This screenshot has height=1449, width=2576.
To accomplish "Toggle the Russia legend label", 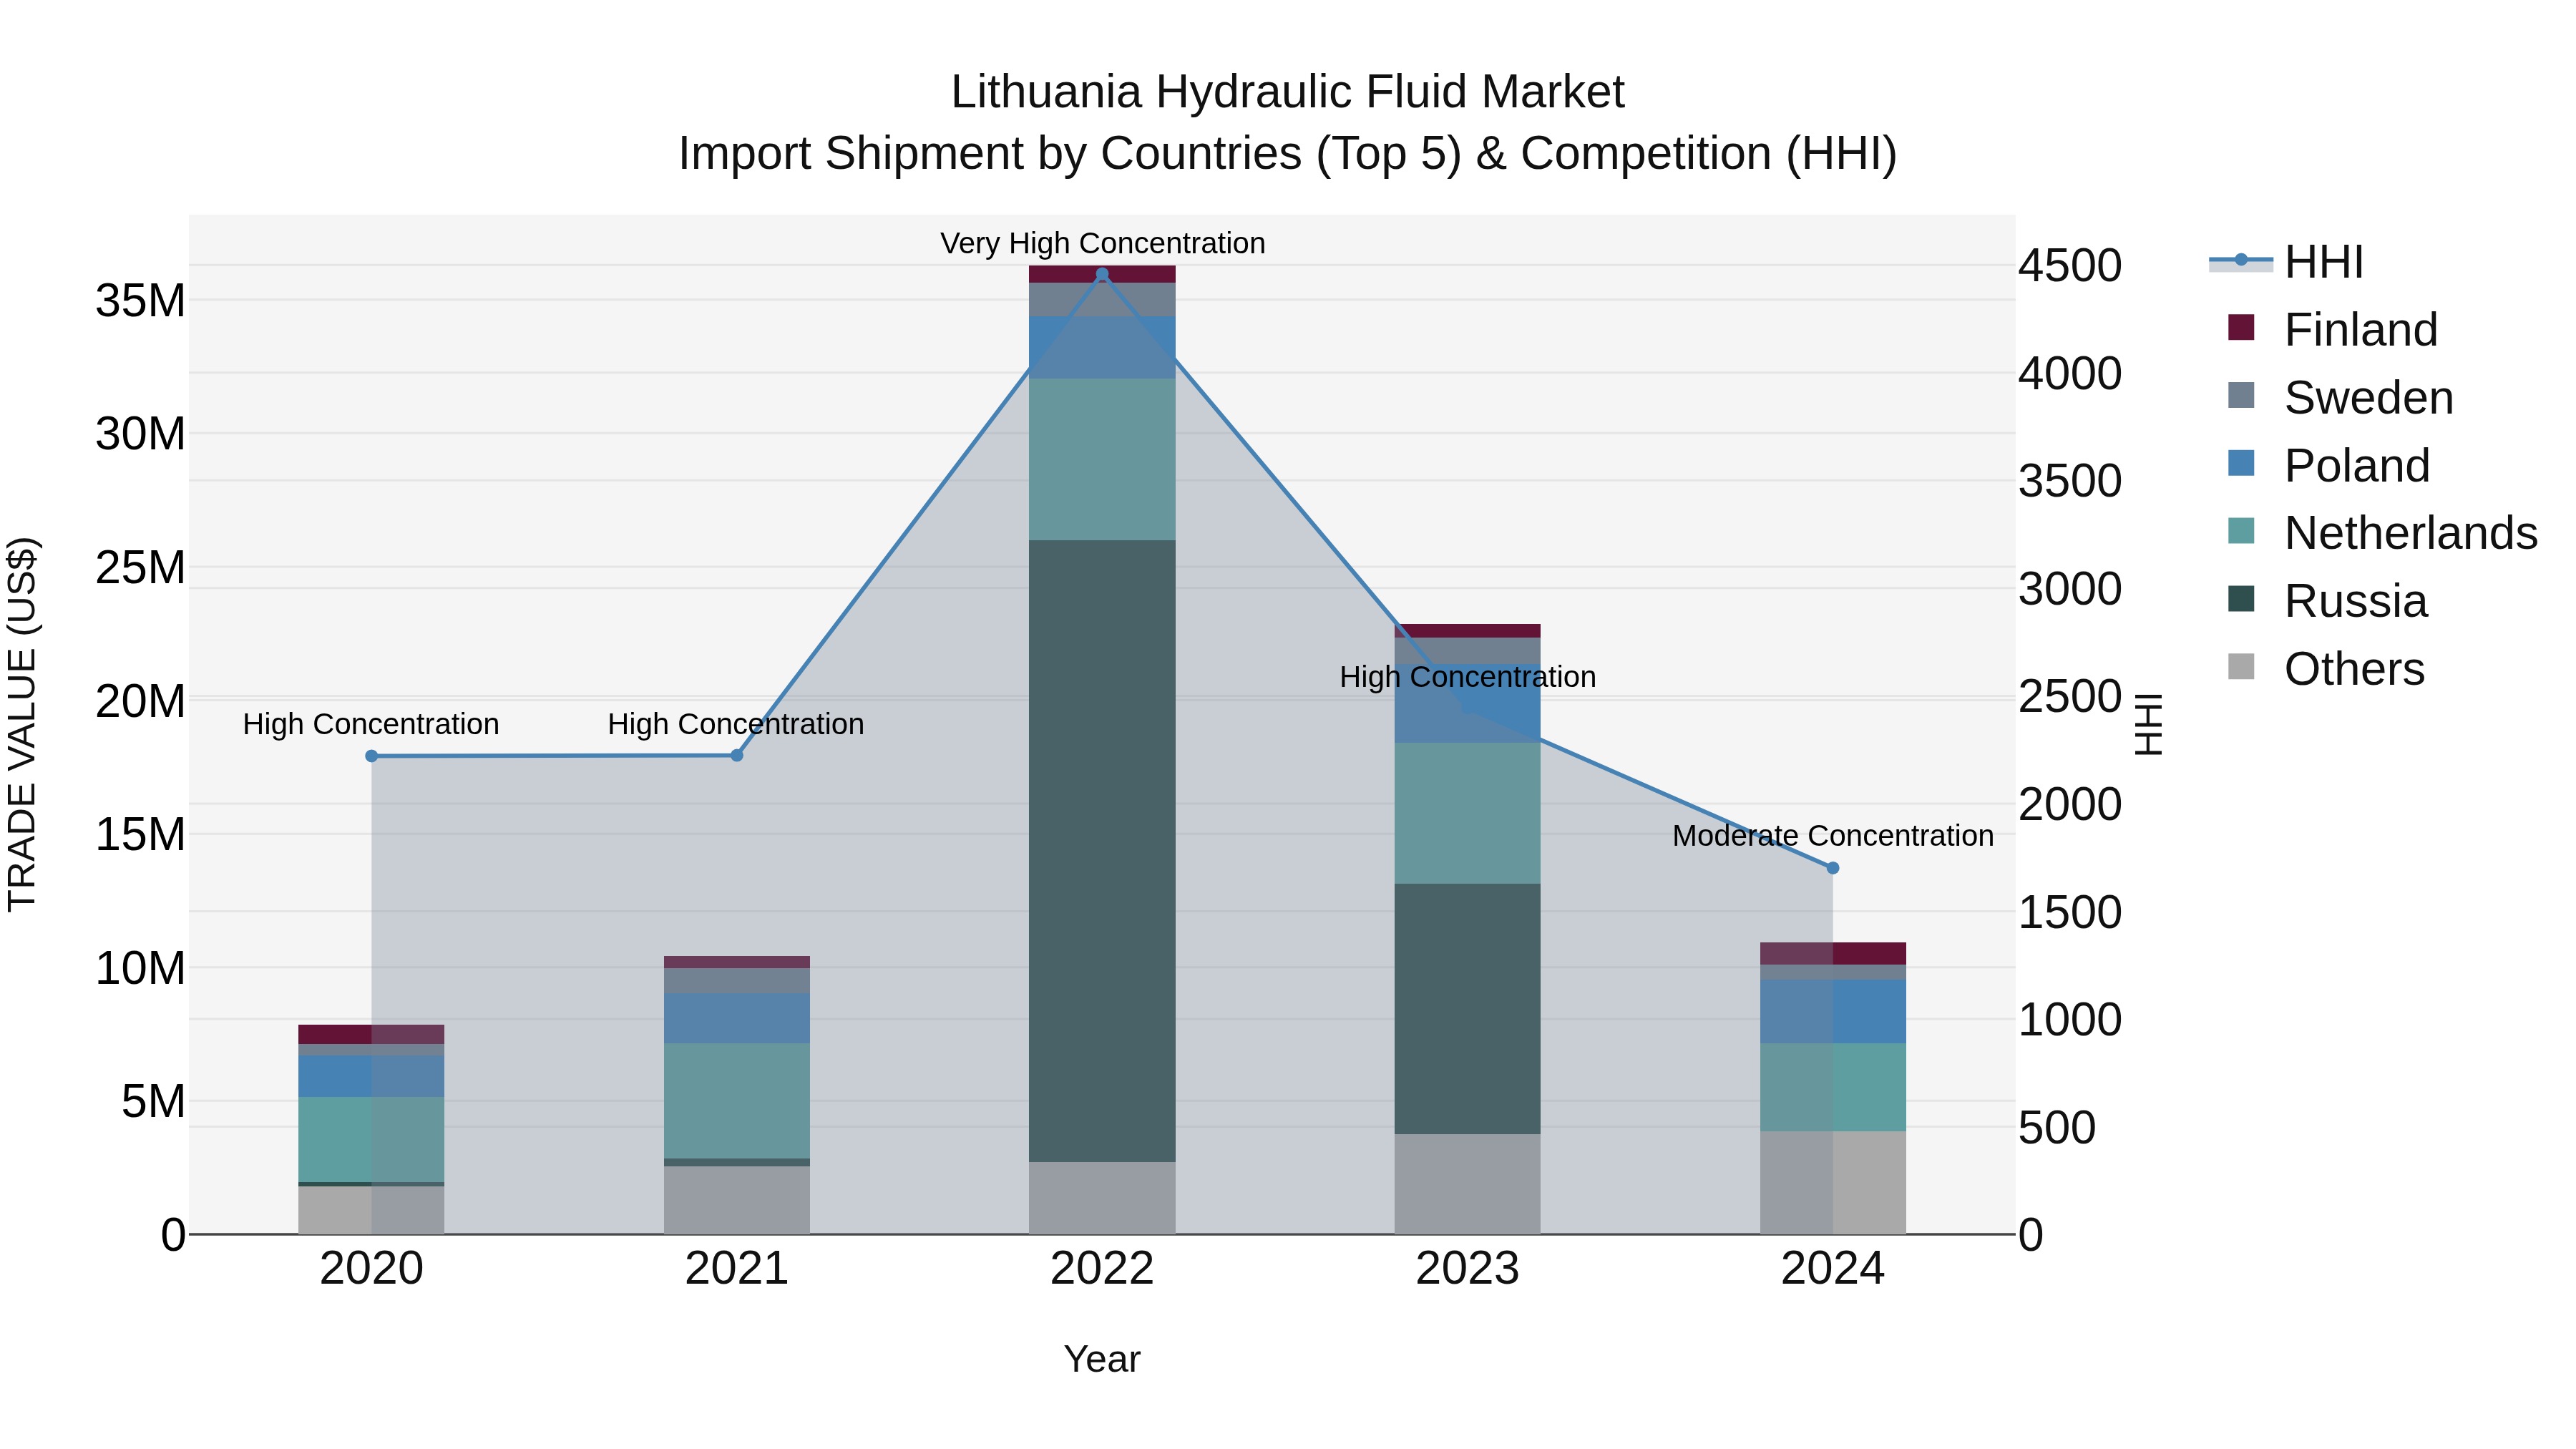I will [x=2356, y=601].
